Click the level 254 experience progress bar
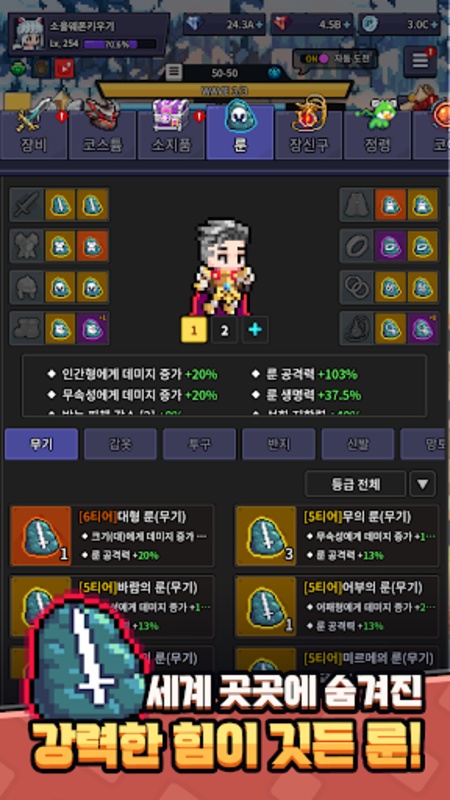Viewport: 450px width, 800px height. click(120, 44)
